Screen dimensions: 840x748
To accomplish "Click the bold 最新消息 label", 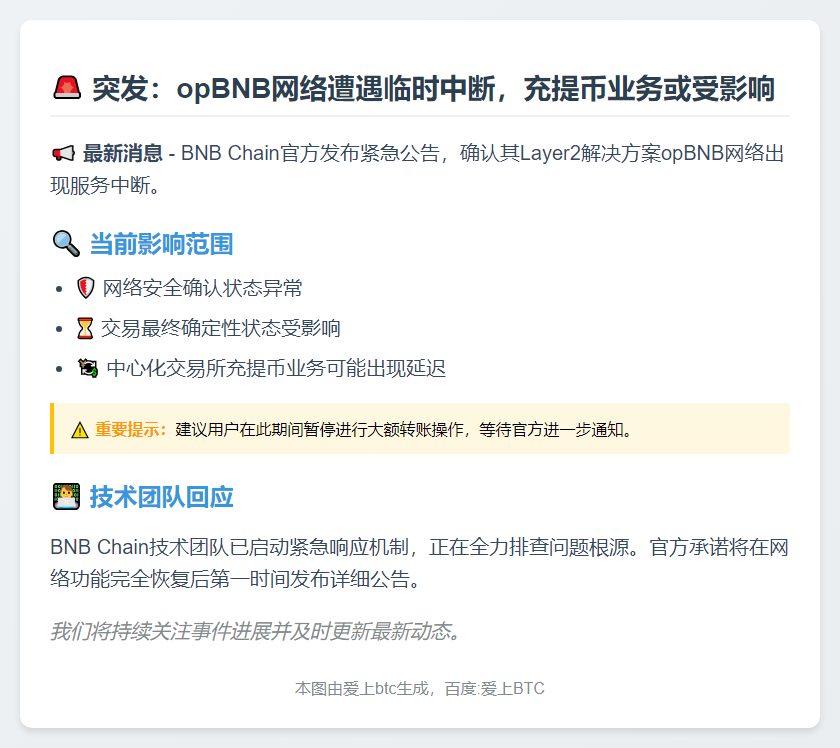I will [122, 154].
